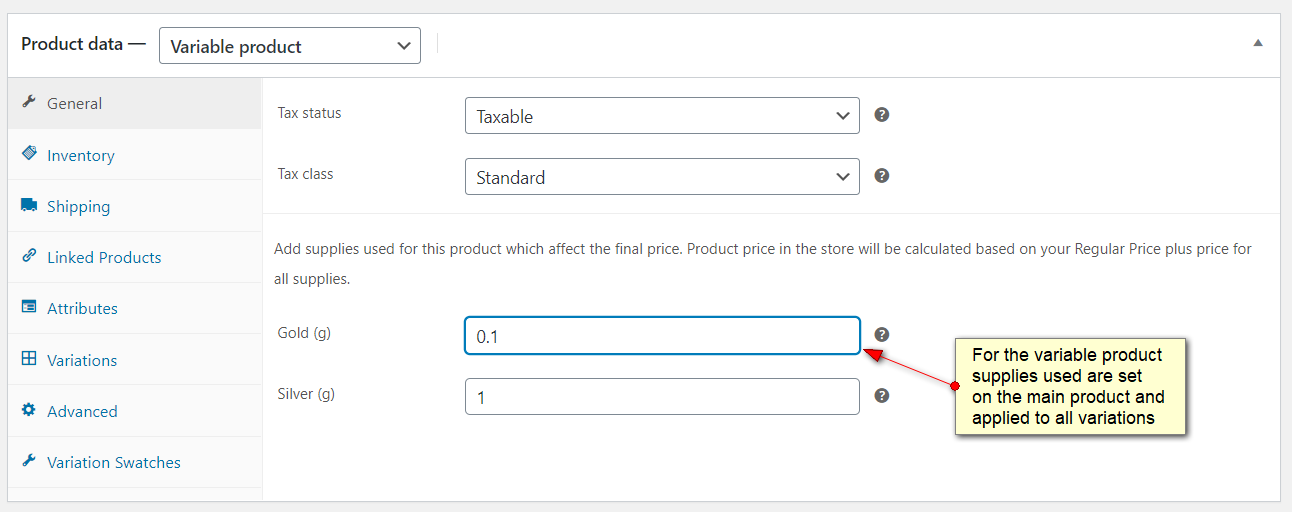Click help icon next to Tax status
Image resolution: width=1292 pixels, height=512 pixels.
click(x=882, y=115)
